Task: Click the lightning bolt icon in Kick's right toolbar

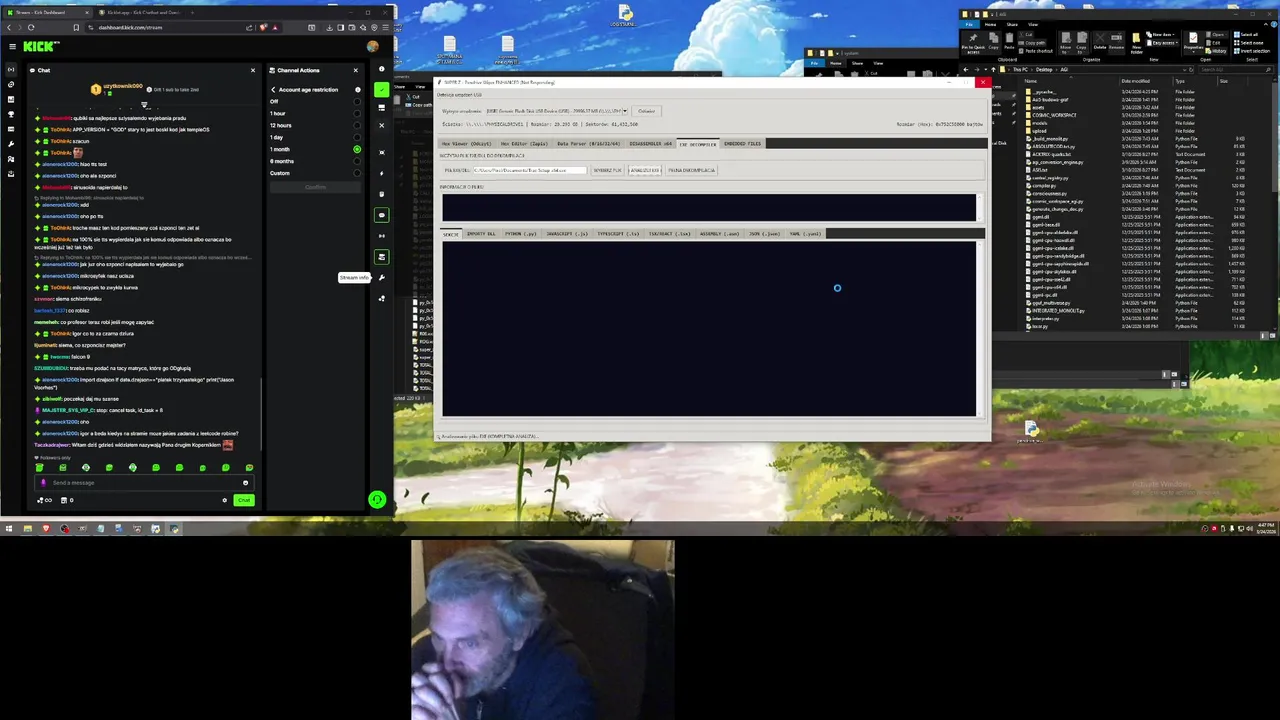Action: pyautogui.click(x=381, y=173)
